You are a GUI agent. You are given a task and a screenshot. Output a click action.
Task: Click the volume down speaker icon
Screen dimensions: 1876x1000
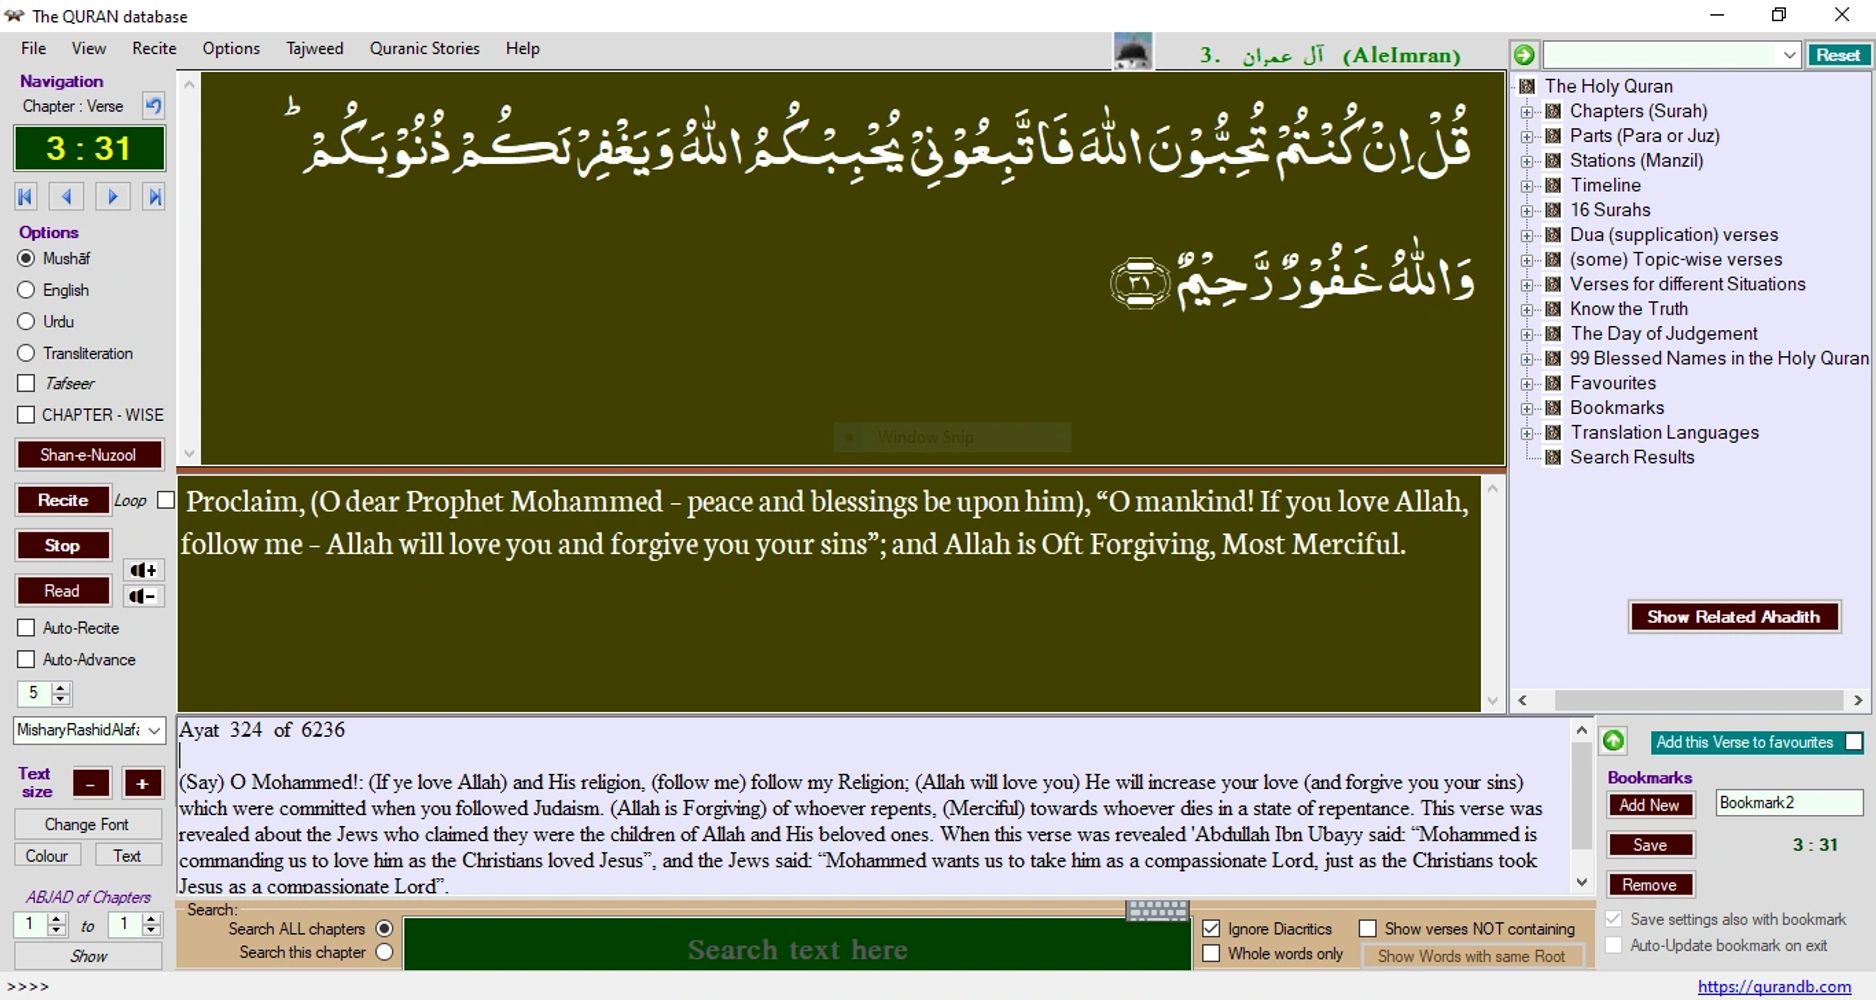coord(143,596)
